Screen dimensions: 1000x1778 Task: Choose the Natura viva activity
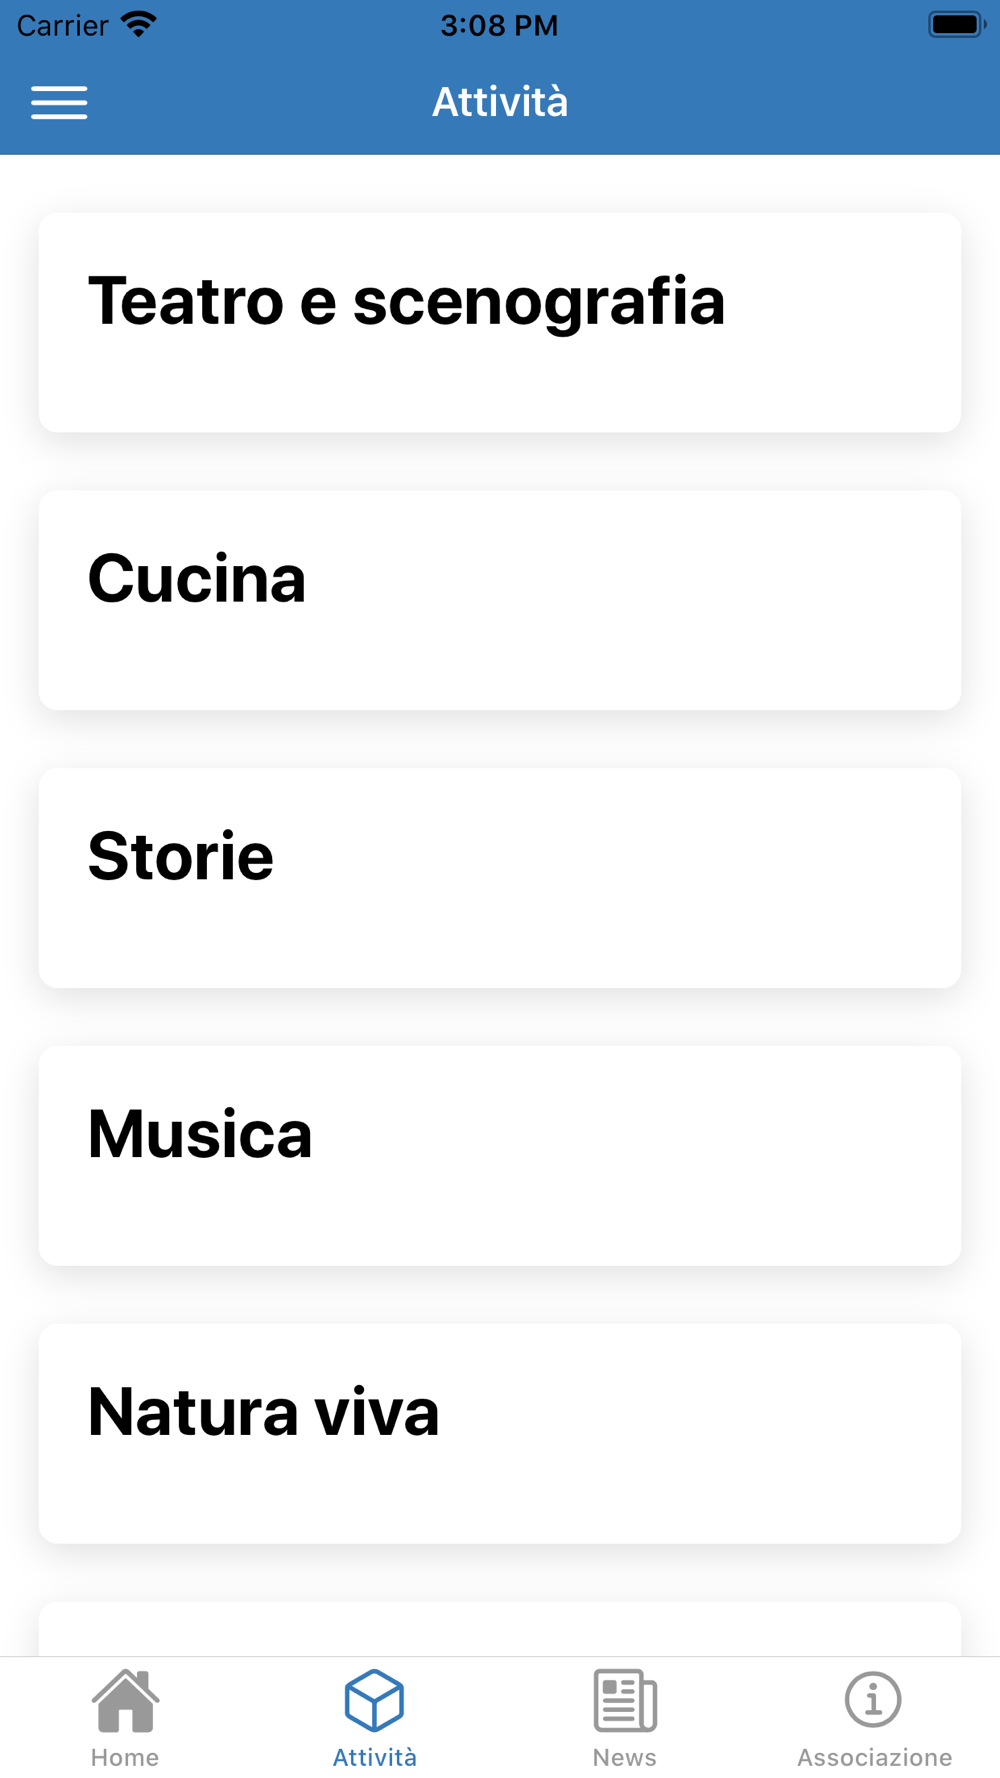(x=500, y=1433)
